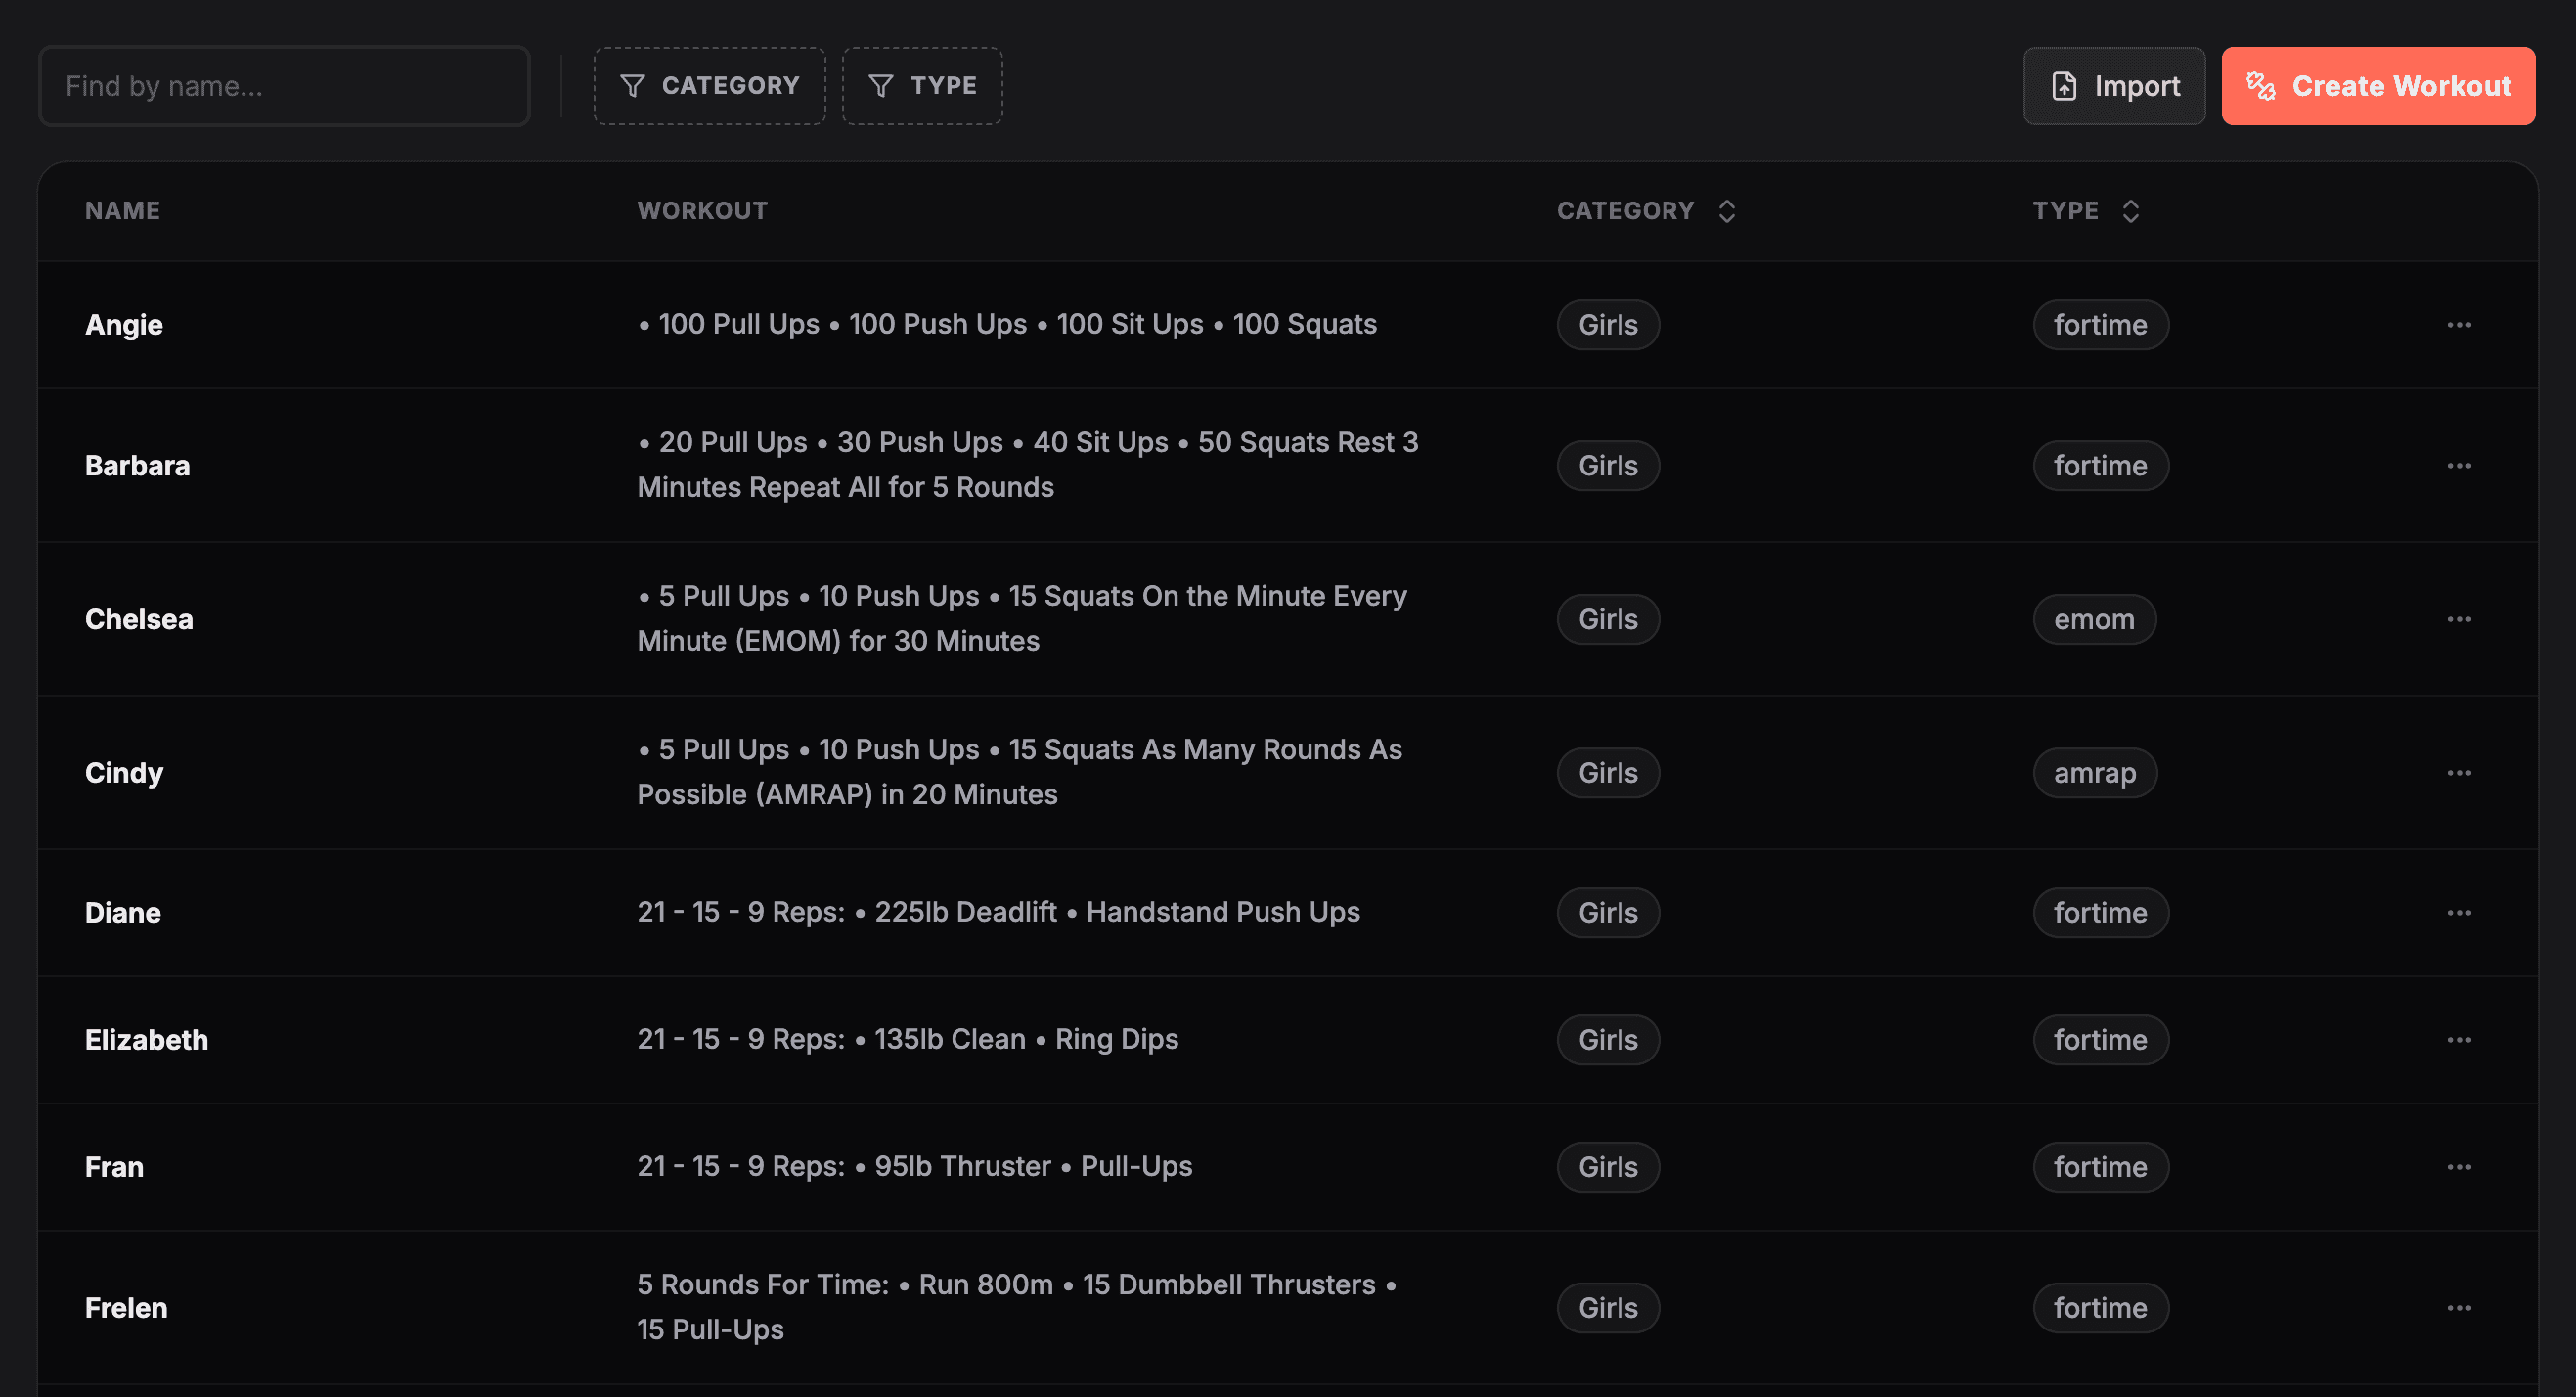
Task: Open the Fran workout name
Action: tap(114, 1167)
